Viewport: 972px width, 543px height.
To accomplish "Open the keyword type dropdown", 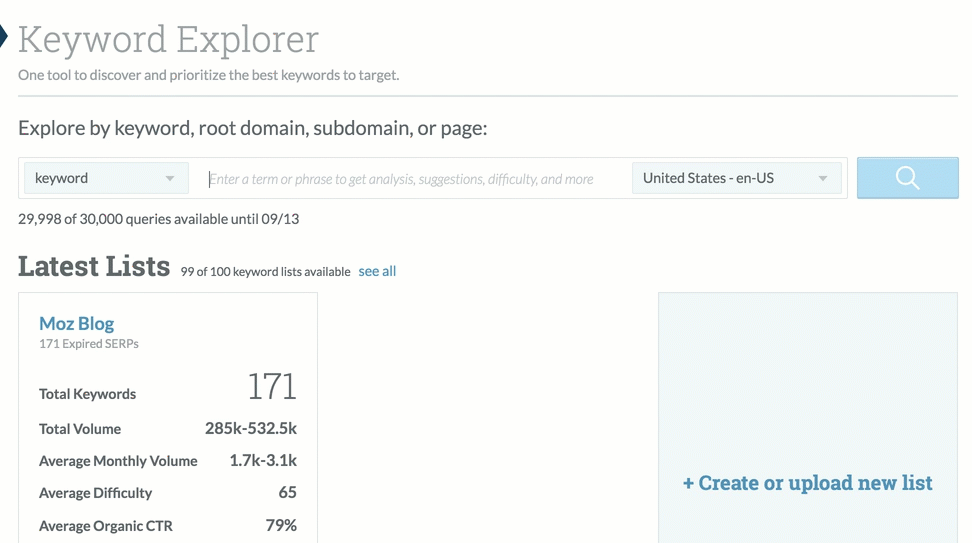I will click(104, 178).
